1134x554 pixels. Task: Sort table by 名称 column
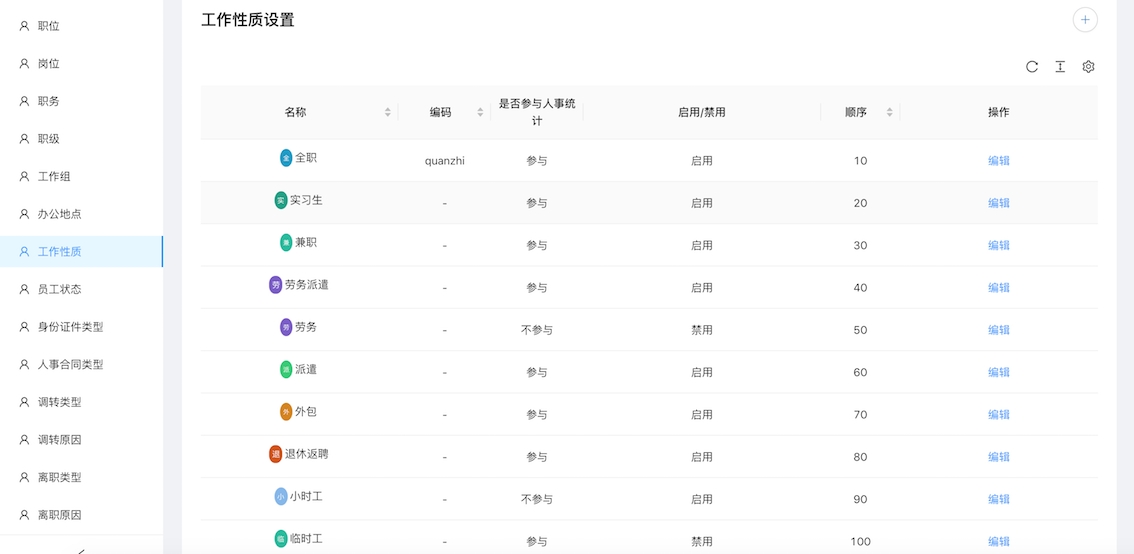(x=388, y=112)
